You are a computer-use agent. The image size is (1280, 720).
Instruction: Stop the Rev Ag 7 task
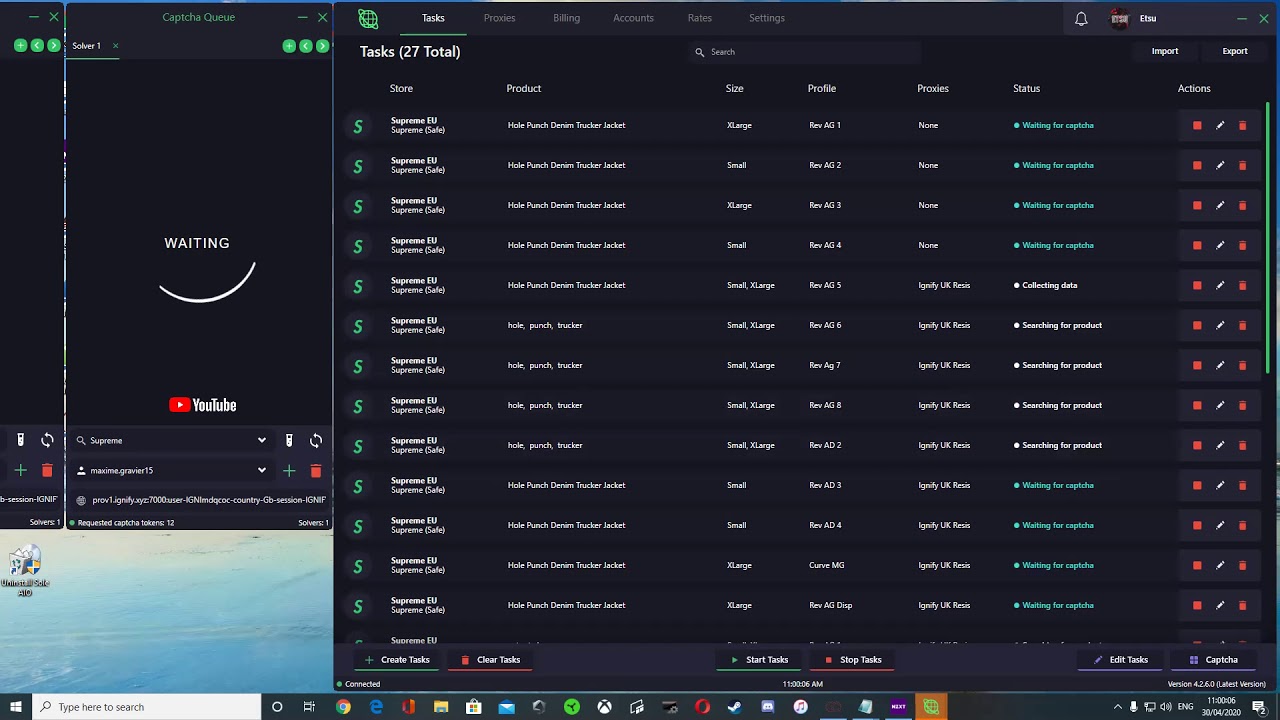pos(1197,365)
